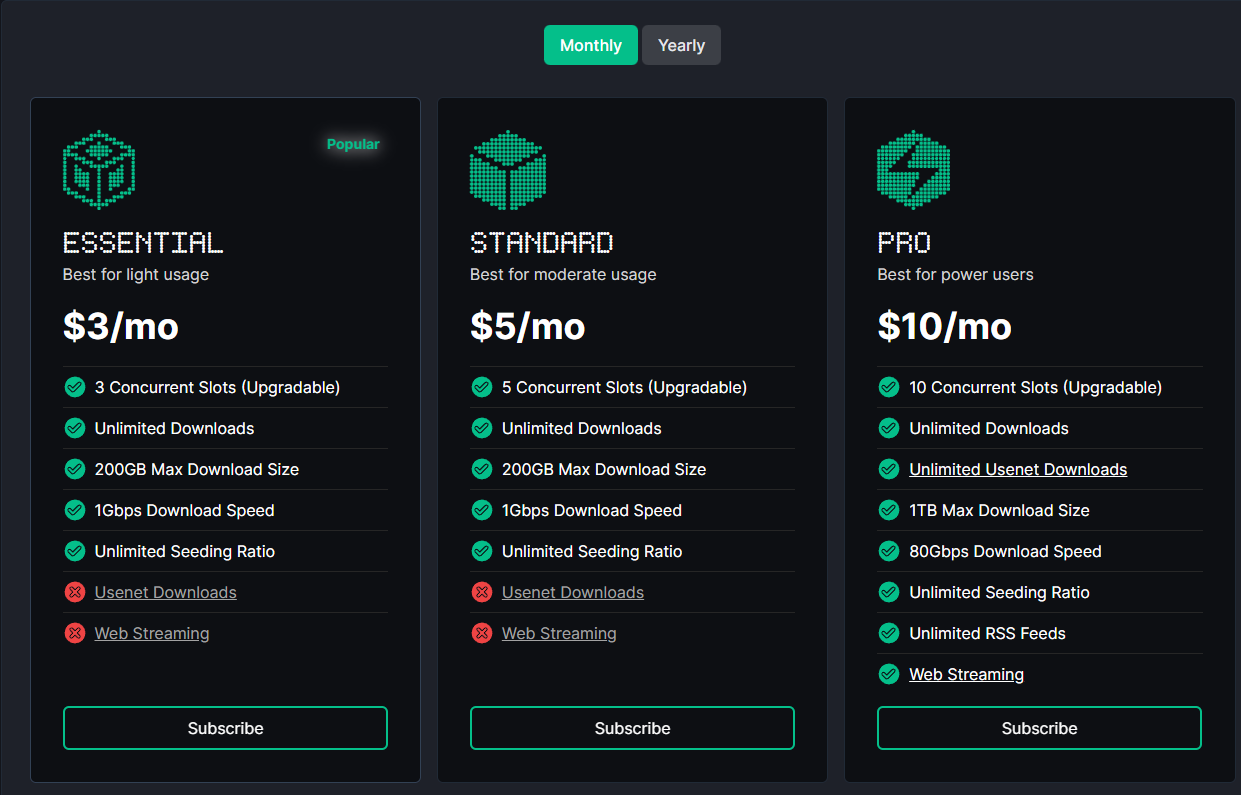Click the green check beside Pro's Unlimited Usenet Downloads
Screen dimensions: 1241x795
[889, 469]
